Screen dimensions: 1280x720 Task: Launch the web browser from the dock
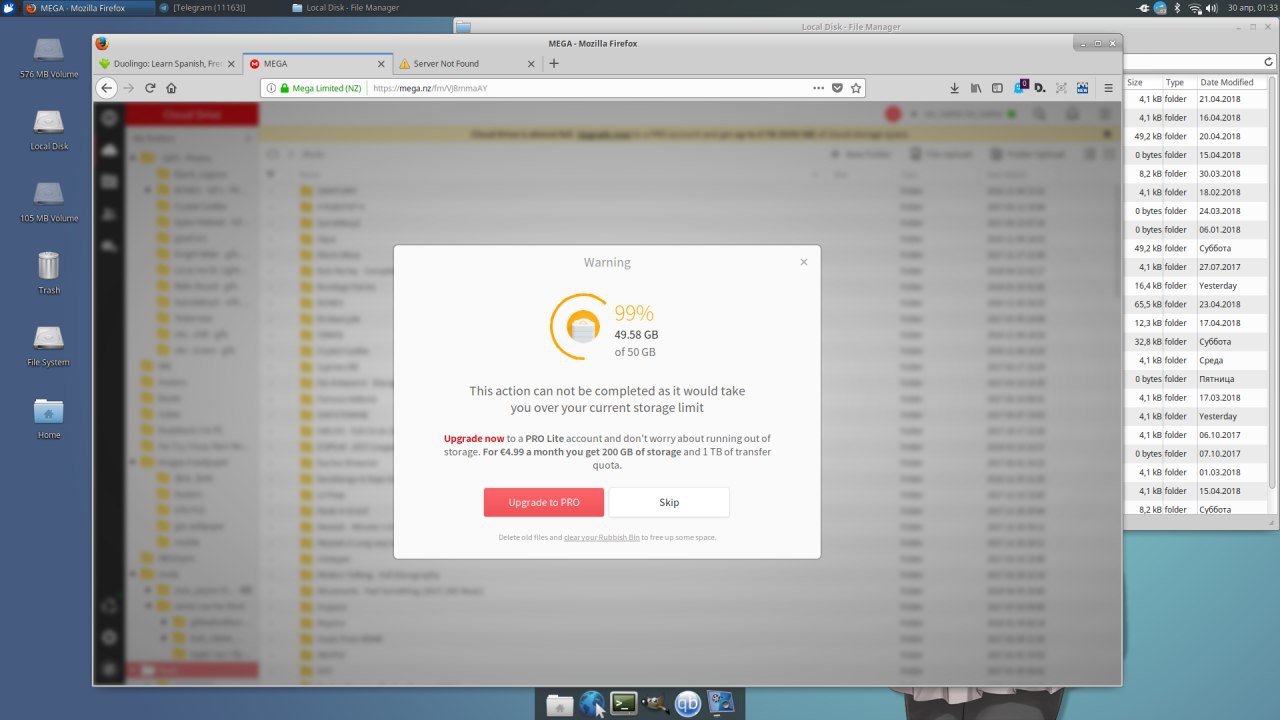pyautogui.click(x=591, y=704)
